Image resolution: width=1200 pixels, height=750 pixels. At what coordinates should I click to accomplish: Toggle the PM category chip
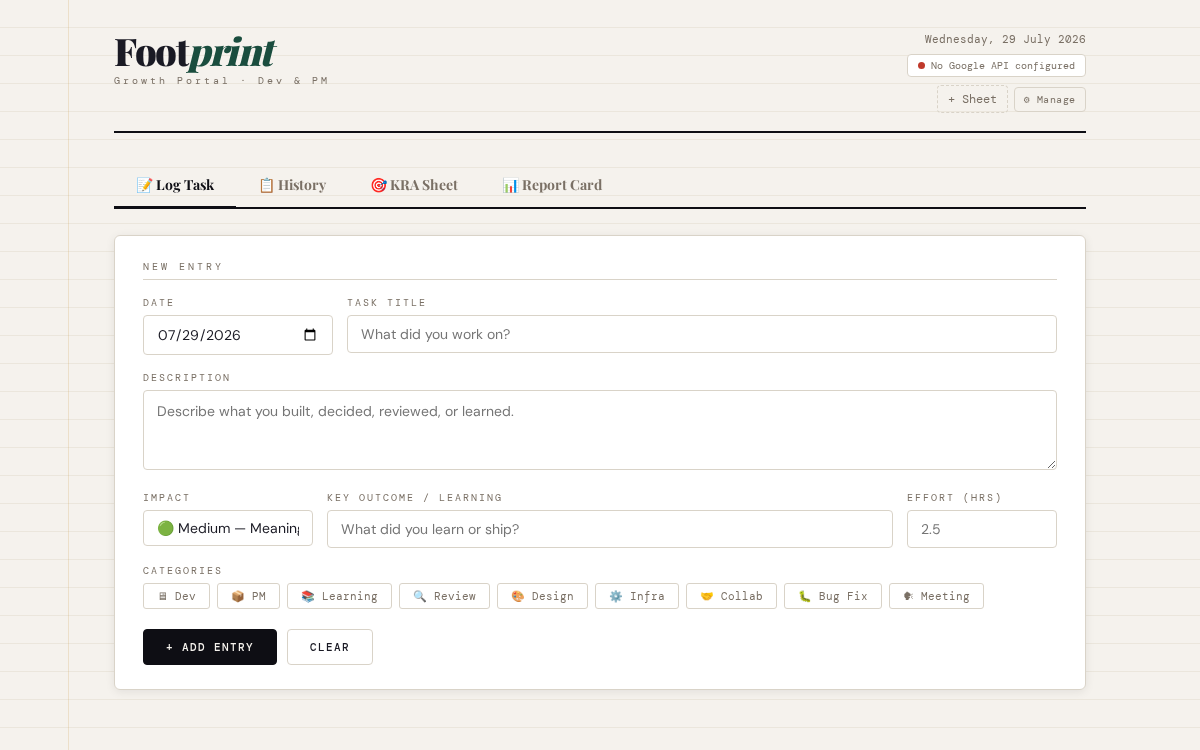click(248, 596)
